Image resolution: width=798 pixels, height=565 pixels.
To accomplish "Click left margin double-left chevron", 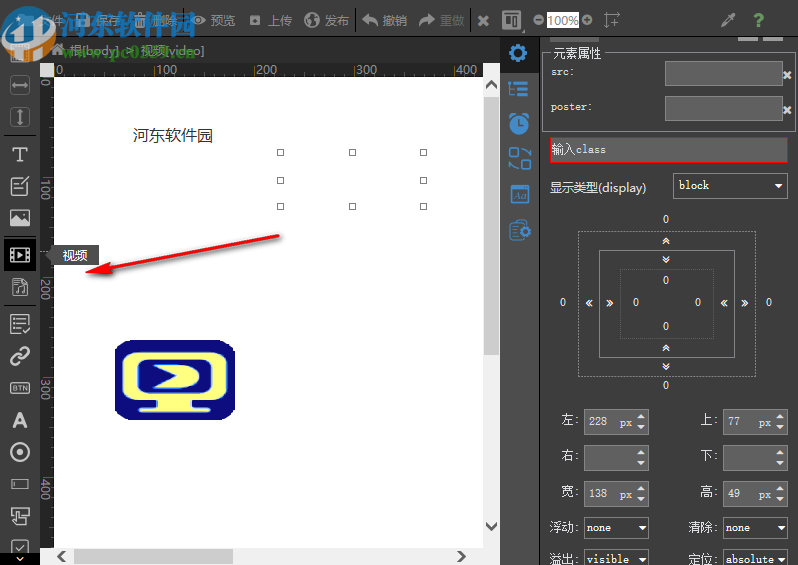I will 589,303.
